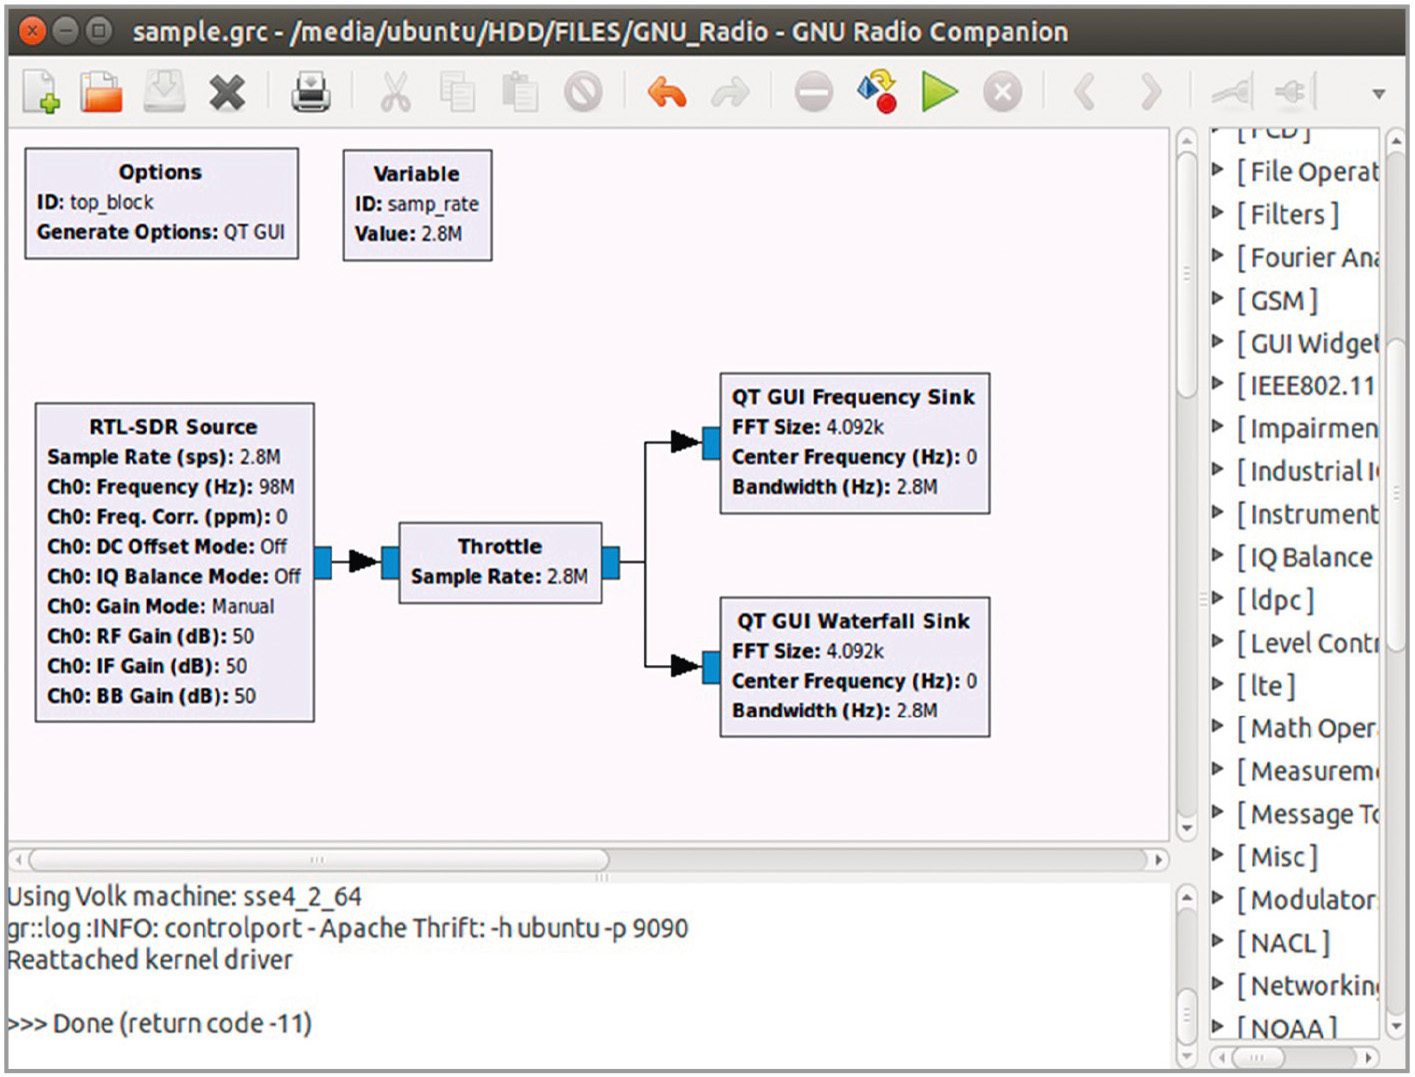Screen dimensions: 1415x1077
Task: Click the errors minus-circle toolbar icon
Action: coord(813,93)
